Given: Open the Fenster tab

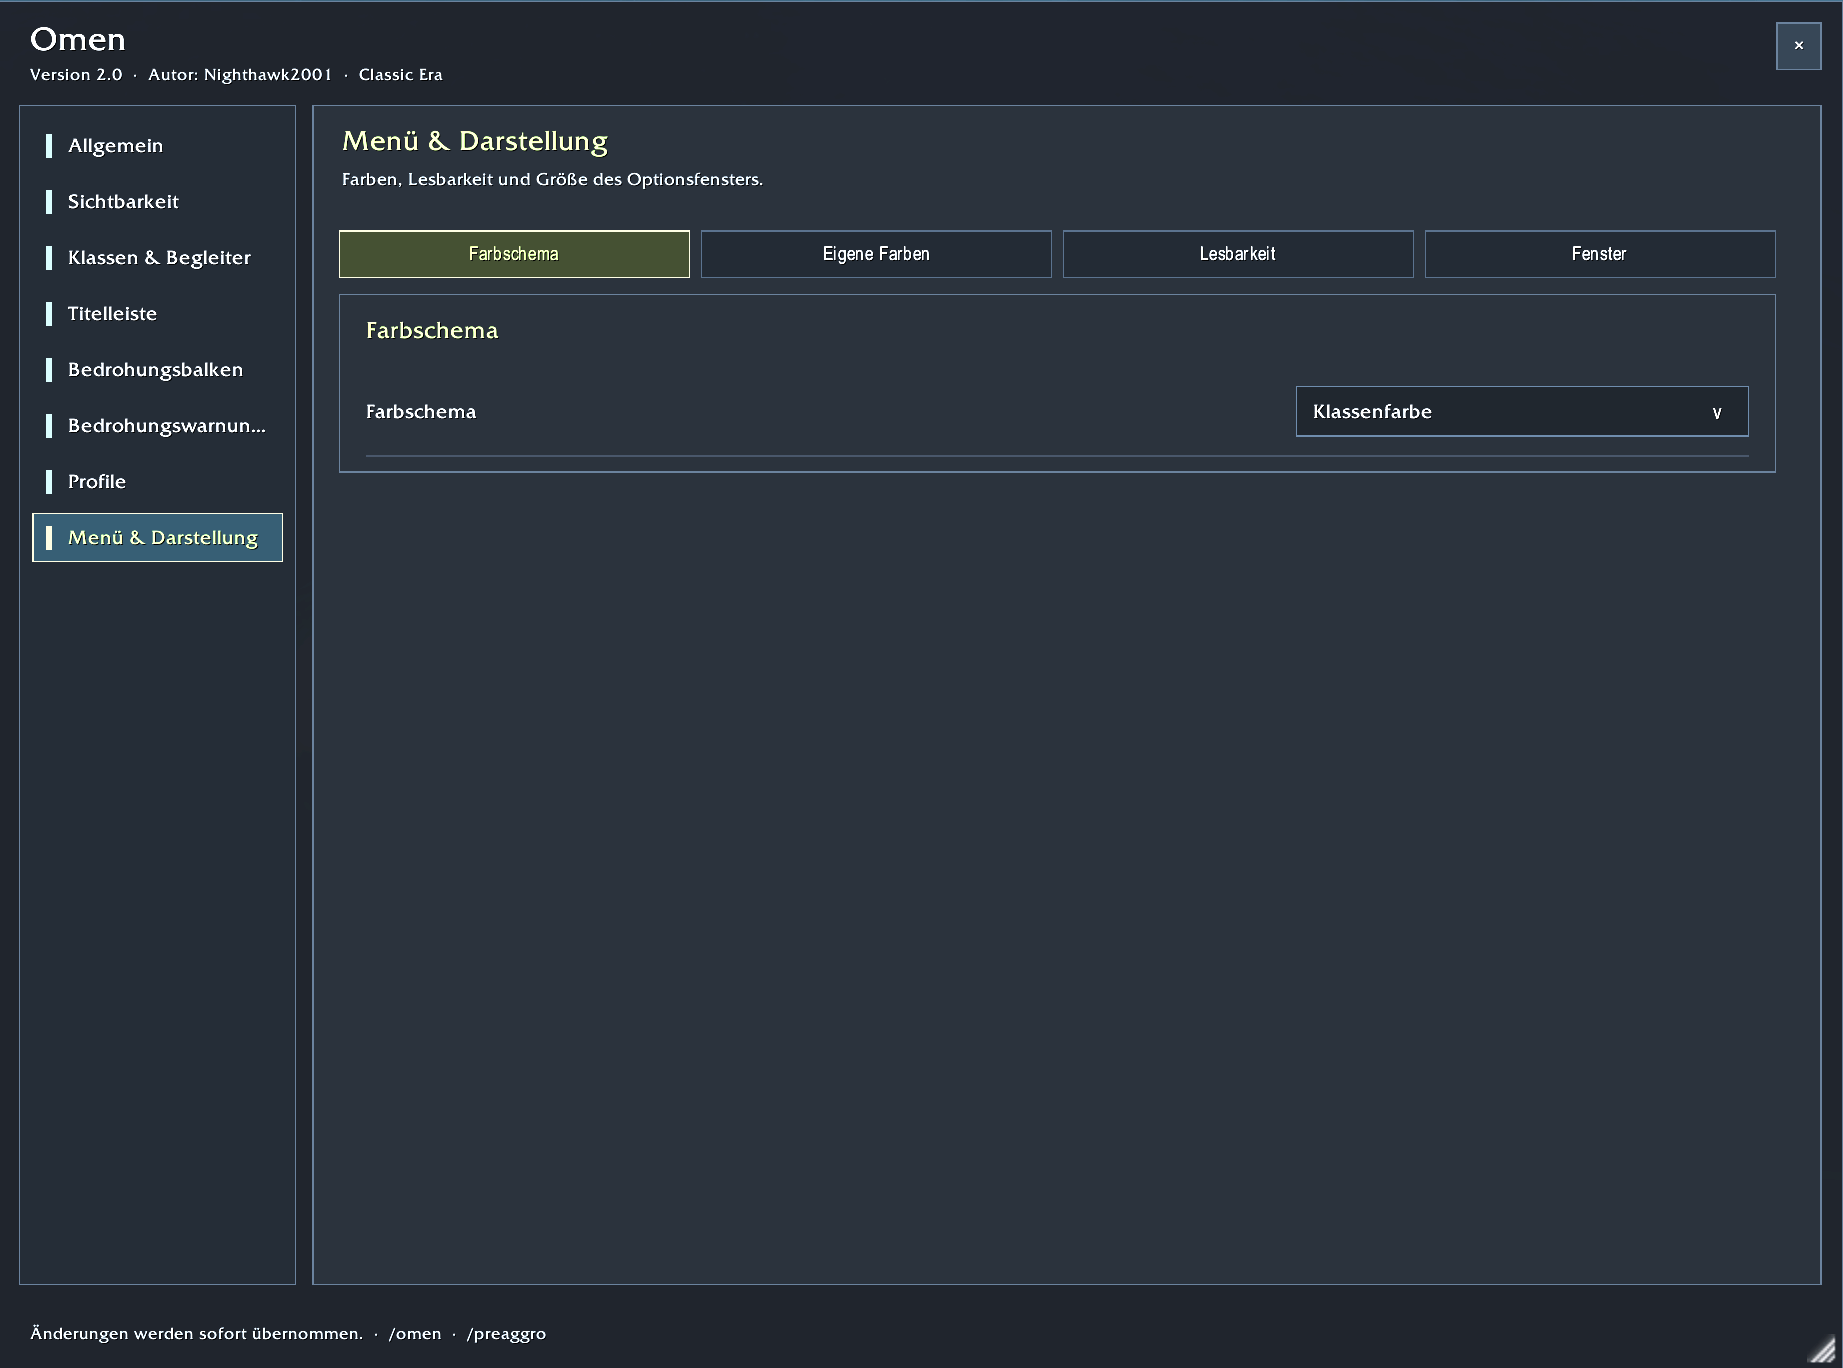Looking at the screenshot, I should (1600, 254).
